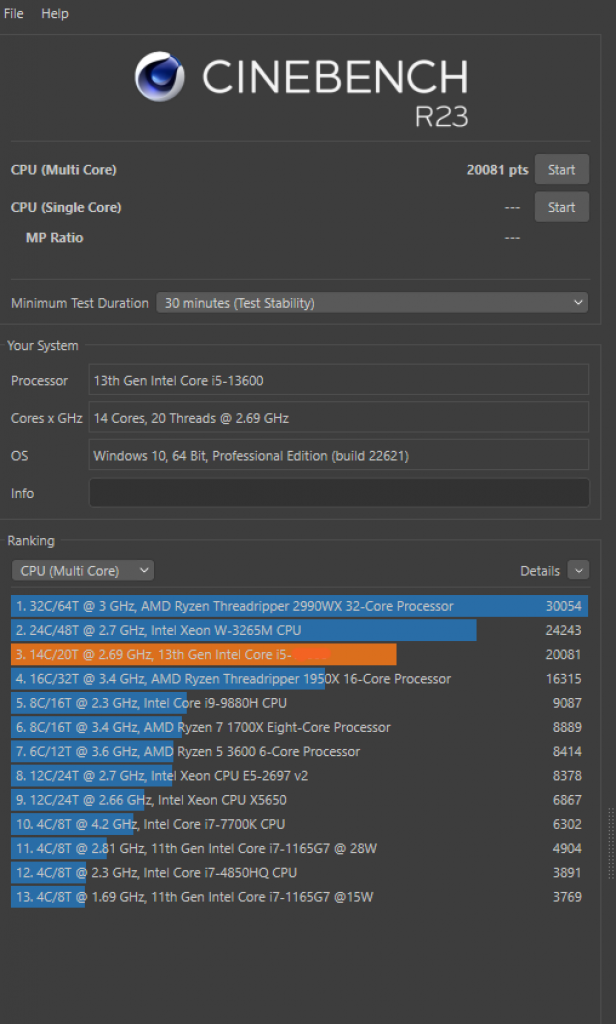Start the CPU Single Core test

click(x=562, y=207)
